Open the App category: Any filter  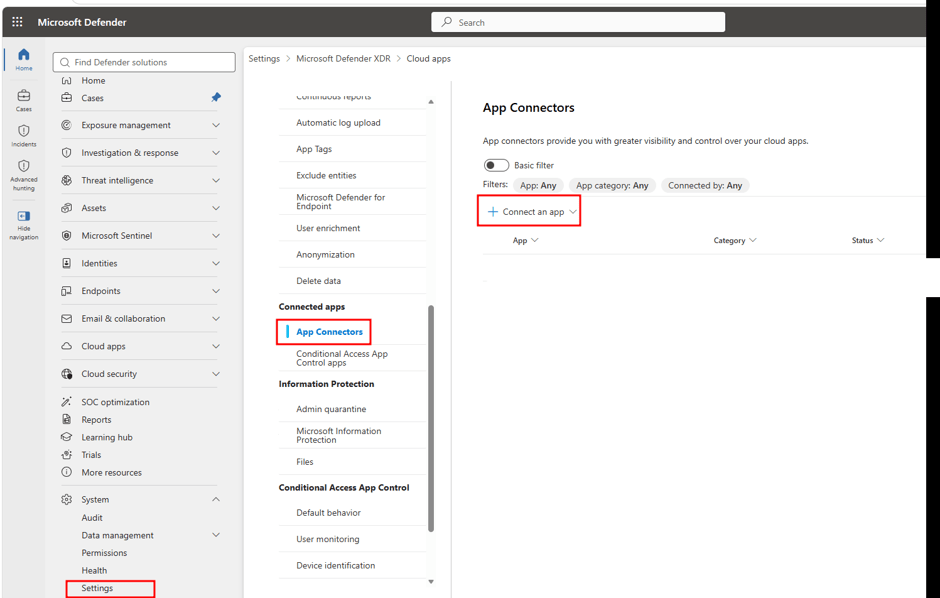click(x=612, y=186)
